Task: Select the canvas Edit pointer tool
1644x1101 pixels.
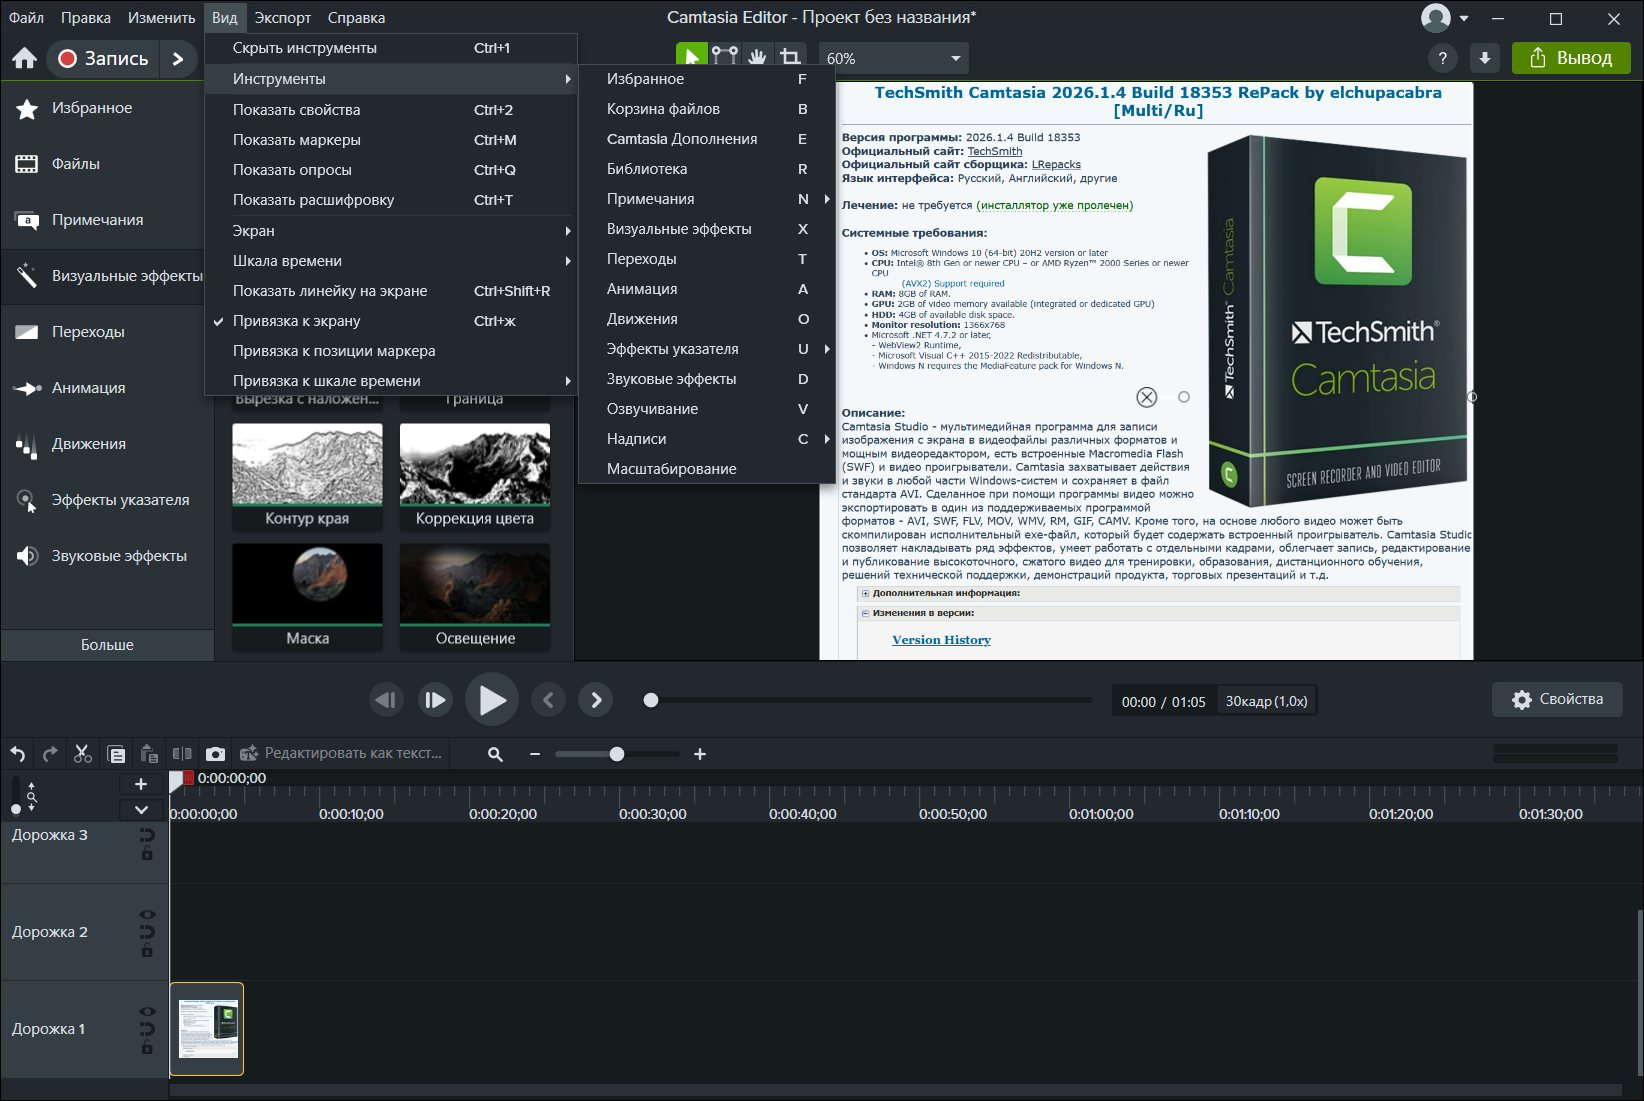Action: point(691,57)
